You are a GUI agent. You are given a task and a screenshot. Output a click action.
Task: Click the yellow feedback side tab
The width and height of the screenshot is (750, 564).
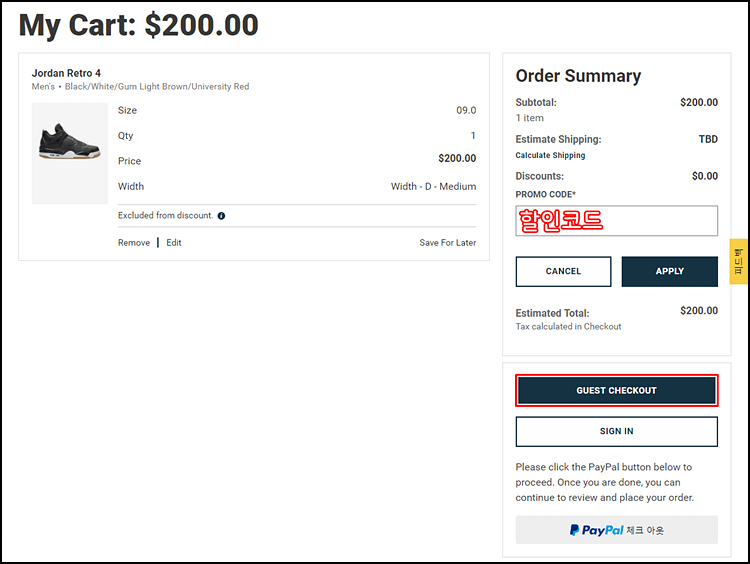click(x=739, y=261)
